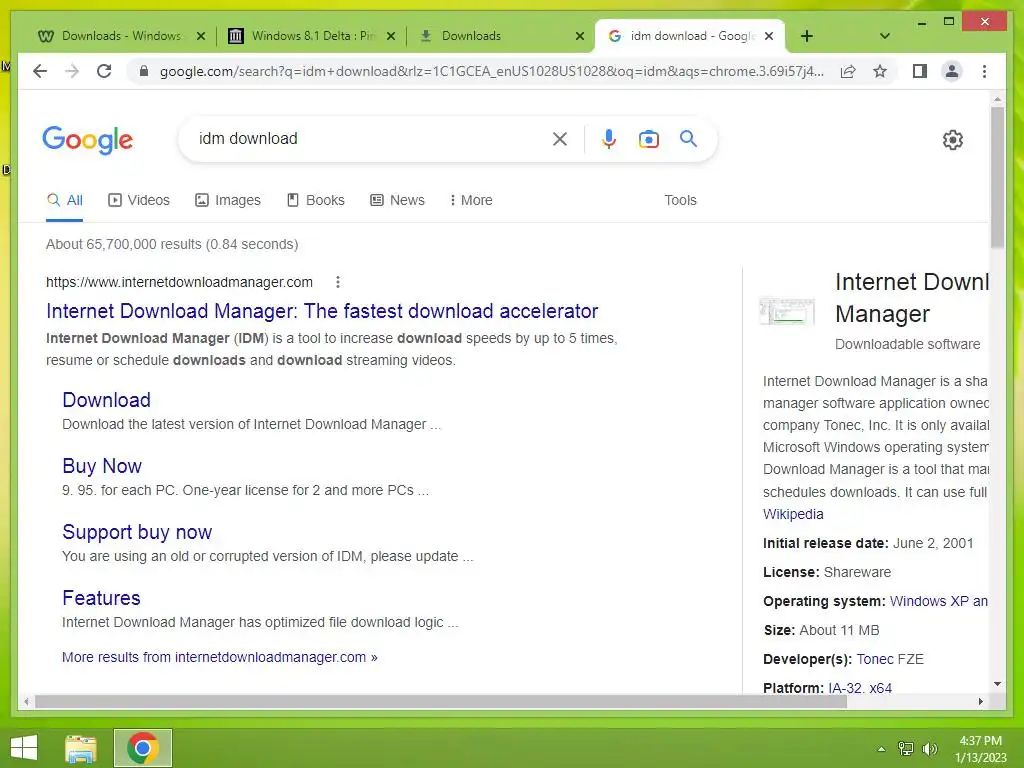1024x768 pixels.
Task: Go back to the previous page
Action: 40,71
